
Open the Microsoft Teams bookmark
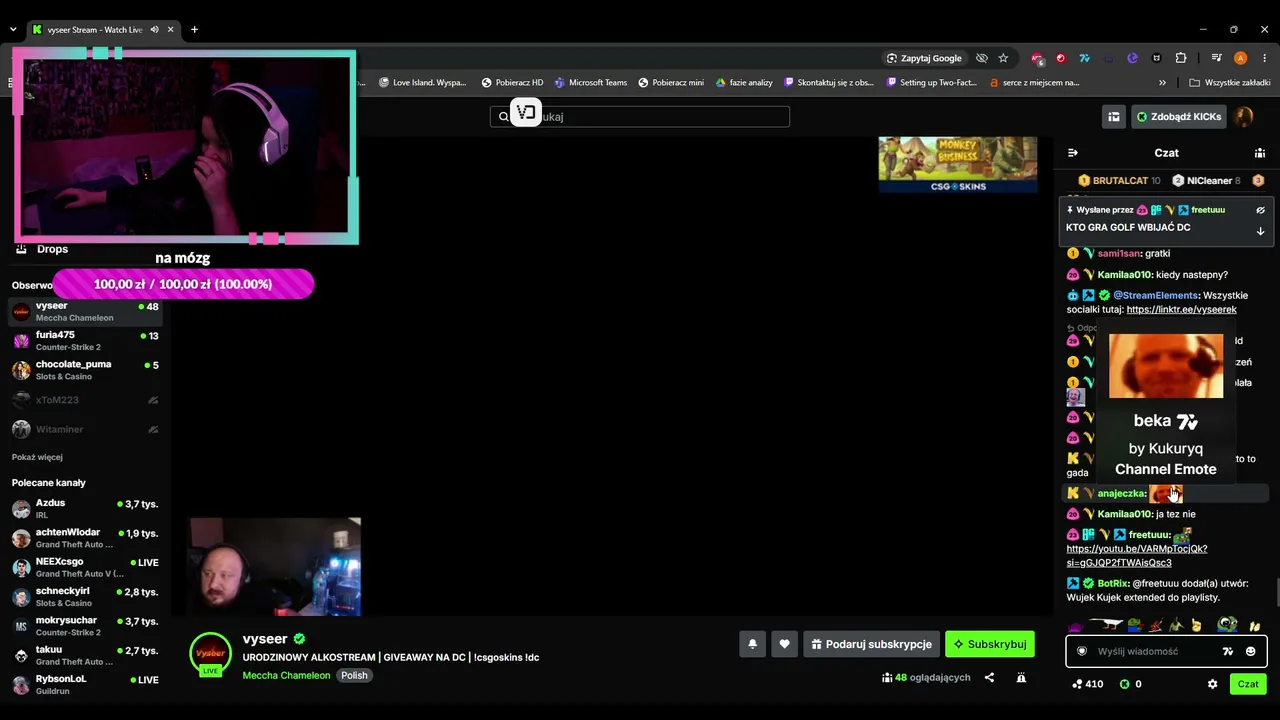tap(590, 82)
